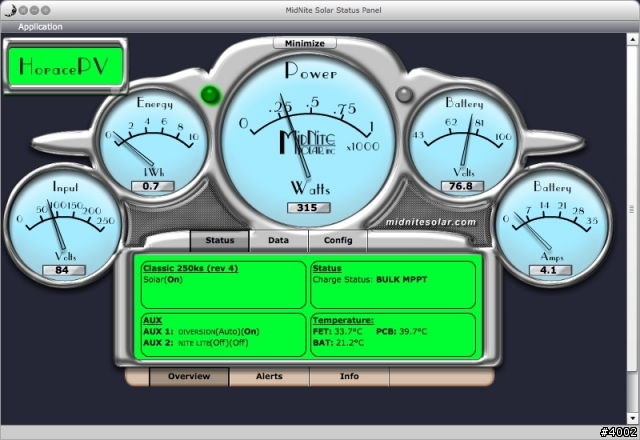Click the Energy kWh gauge dial
The image size is (640, 440).
tap(154, 144)
